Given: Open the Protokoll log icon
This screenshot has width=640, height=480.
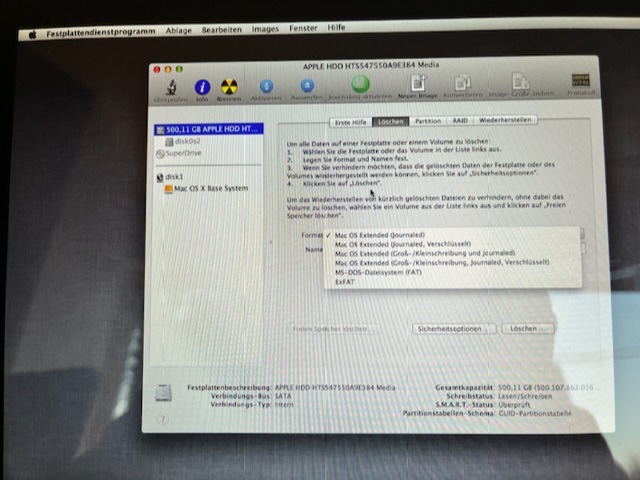Looking at the screenshot, I should point(580,80).
